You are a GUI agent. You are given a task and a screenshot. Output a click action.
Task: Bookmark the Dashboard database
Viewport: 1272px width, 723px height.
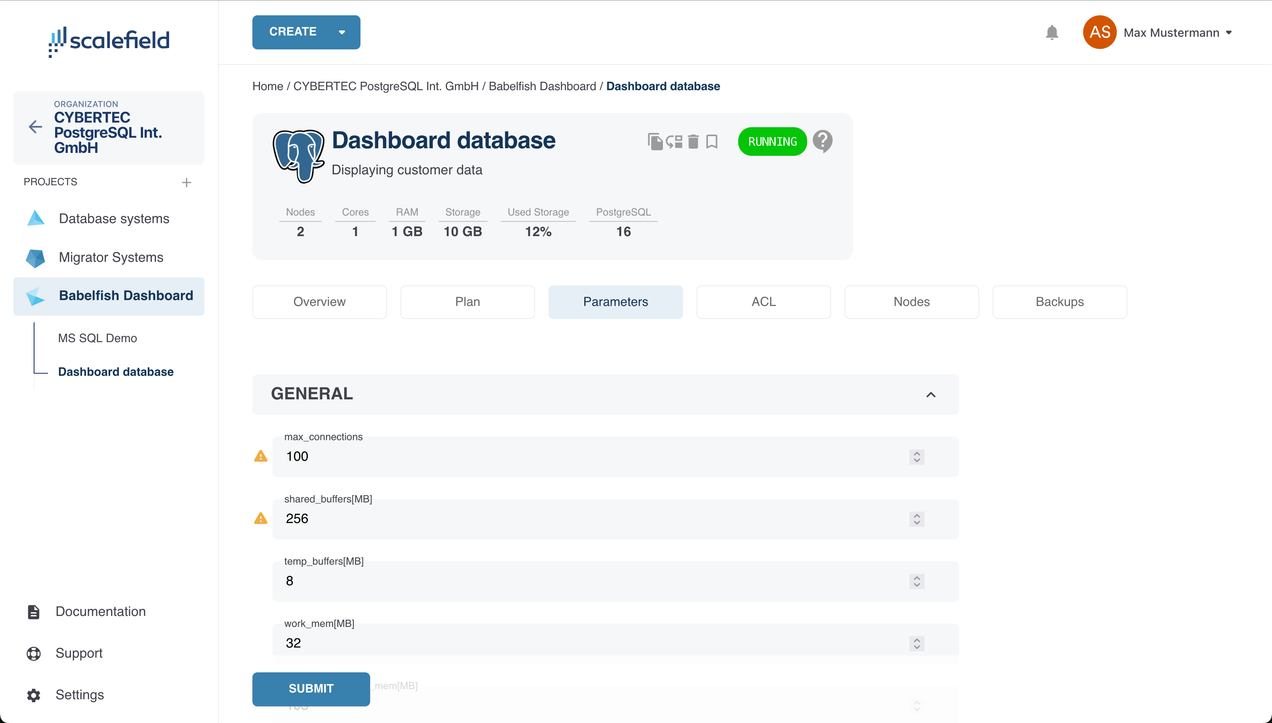point(712,142)
